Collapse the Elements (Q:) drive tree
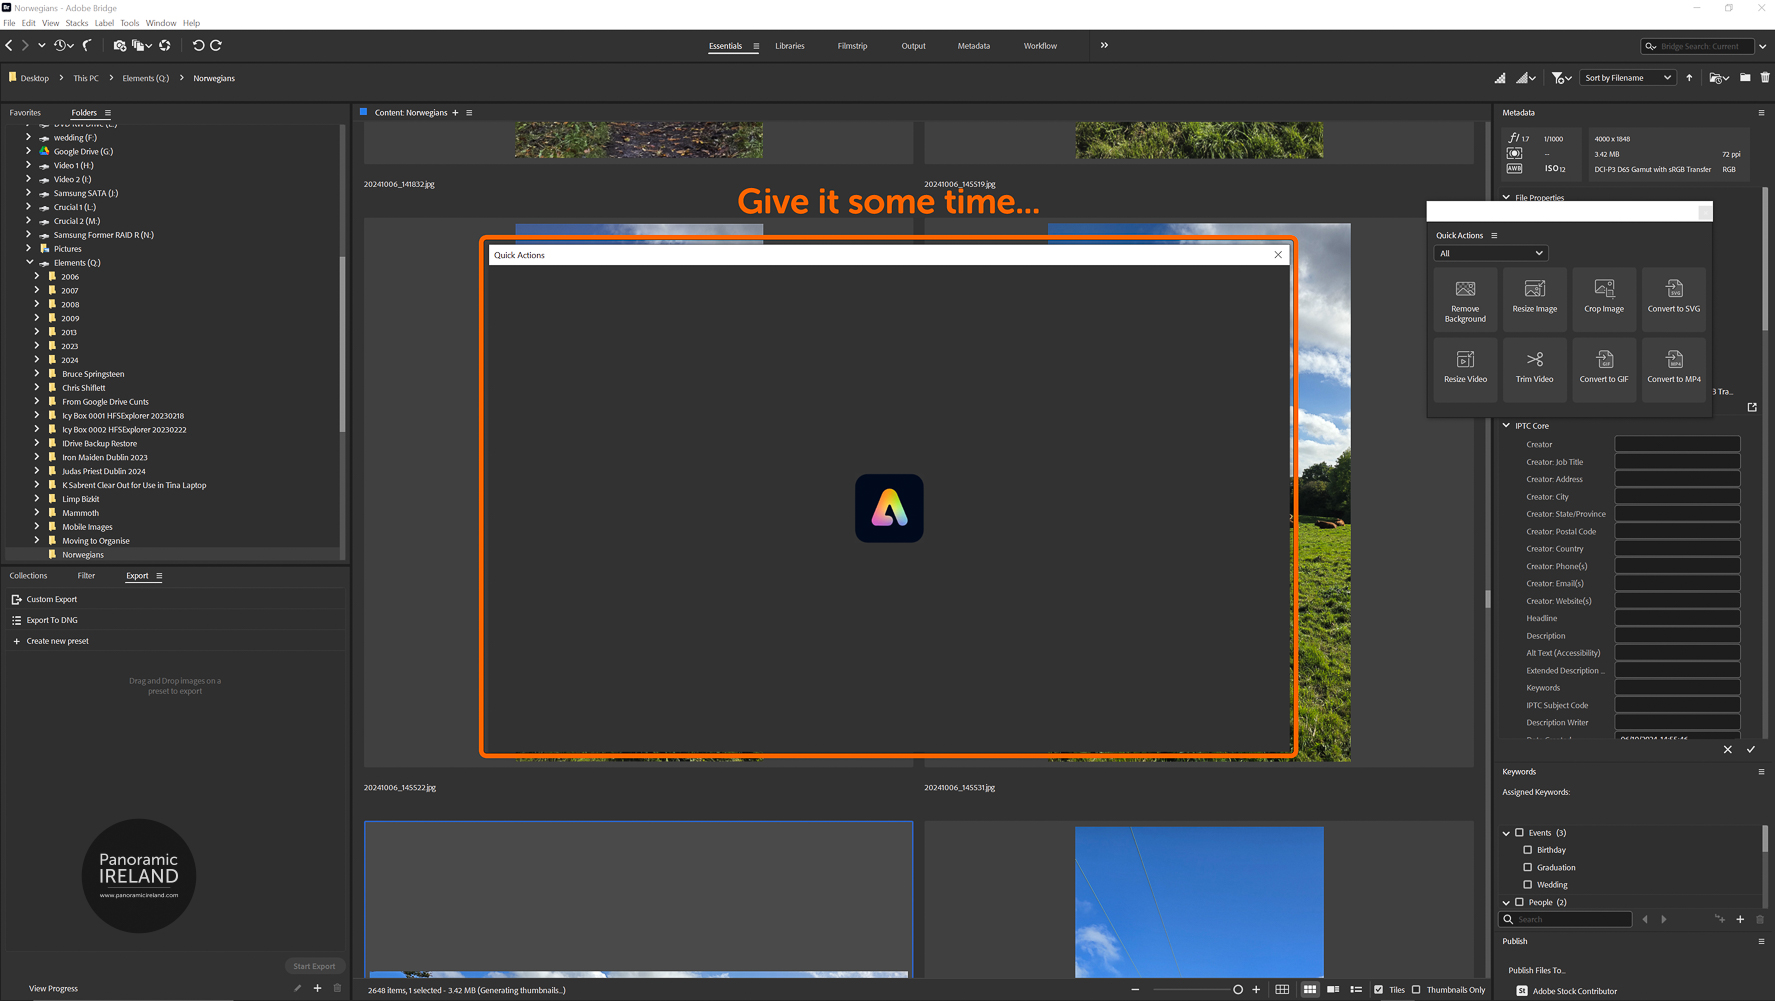Viewport: 1775px width, 1001px height. [29, 263]
